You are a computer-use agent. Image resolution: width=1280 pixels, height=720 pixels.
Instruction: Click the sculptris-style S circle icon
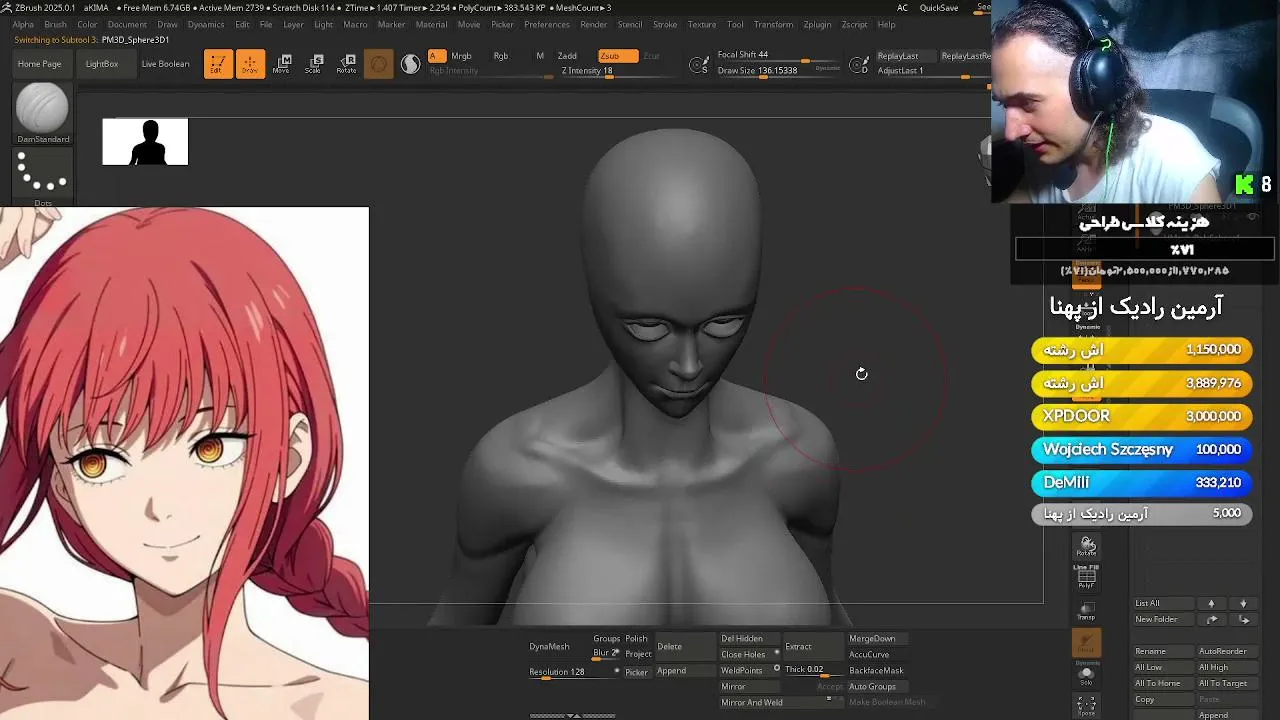[410, 64]
